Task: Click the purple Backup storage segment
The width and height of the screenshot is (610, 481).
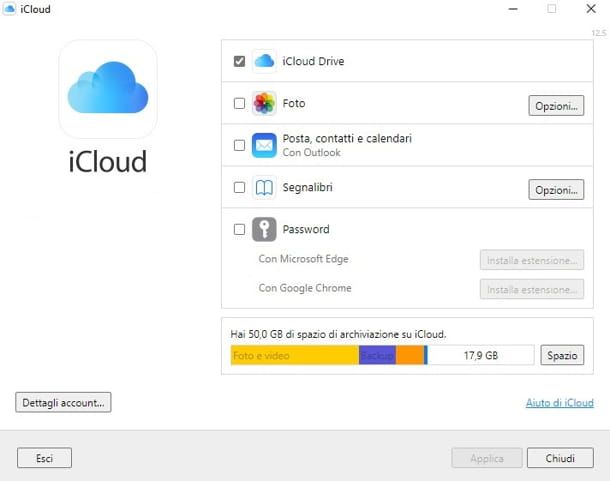Action: pos(377,355)
